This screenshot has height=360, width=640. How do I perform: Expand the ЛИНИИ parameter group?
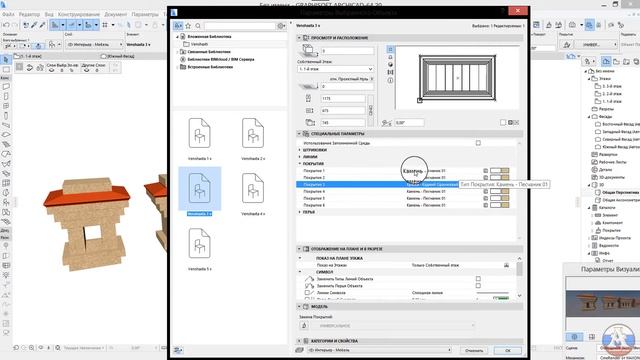pos(300,157)
